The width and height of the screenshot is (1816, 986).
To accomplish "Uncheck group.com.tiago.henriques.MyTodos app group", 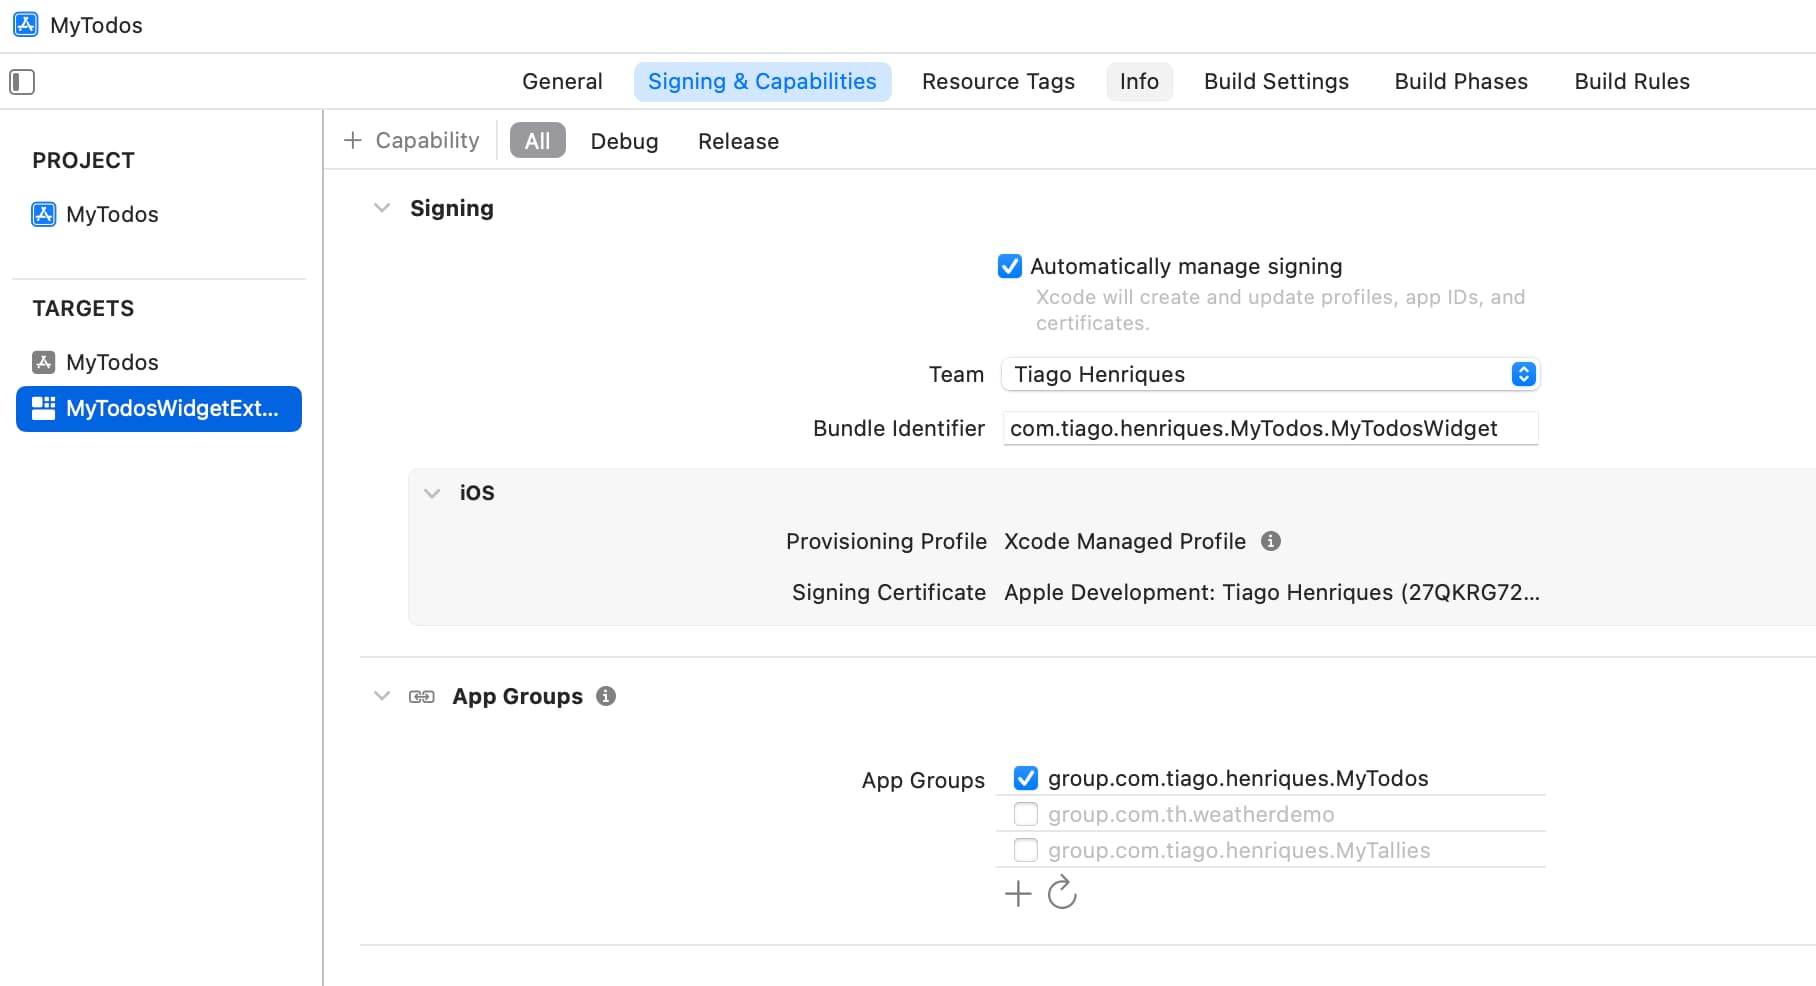I will click(x=1026, y=778).
